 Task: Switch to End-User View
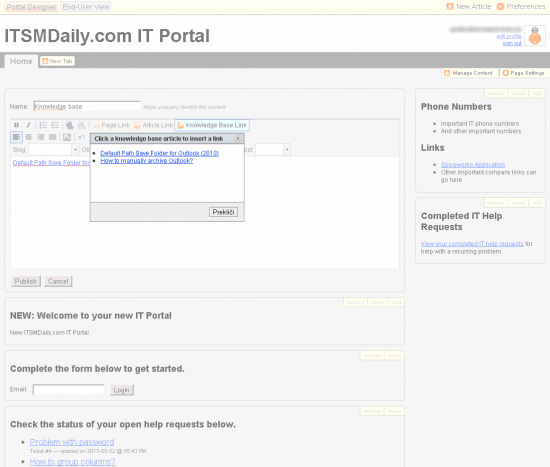tap(86, 7)
